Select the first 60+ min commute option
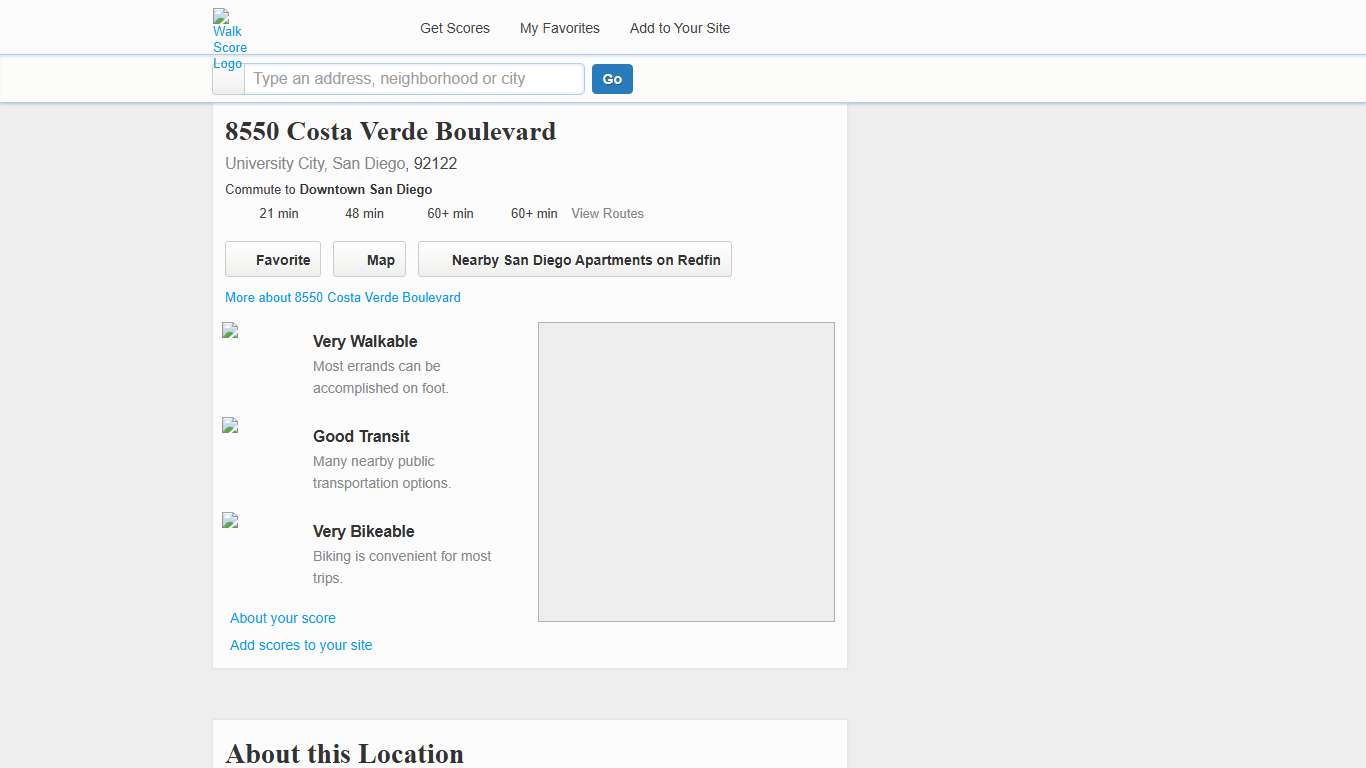The image size is (1366, 768). [x=450, y=213]
